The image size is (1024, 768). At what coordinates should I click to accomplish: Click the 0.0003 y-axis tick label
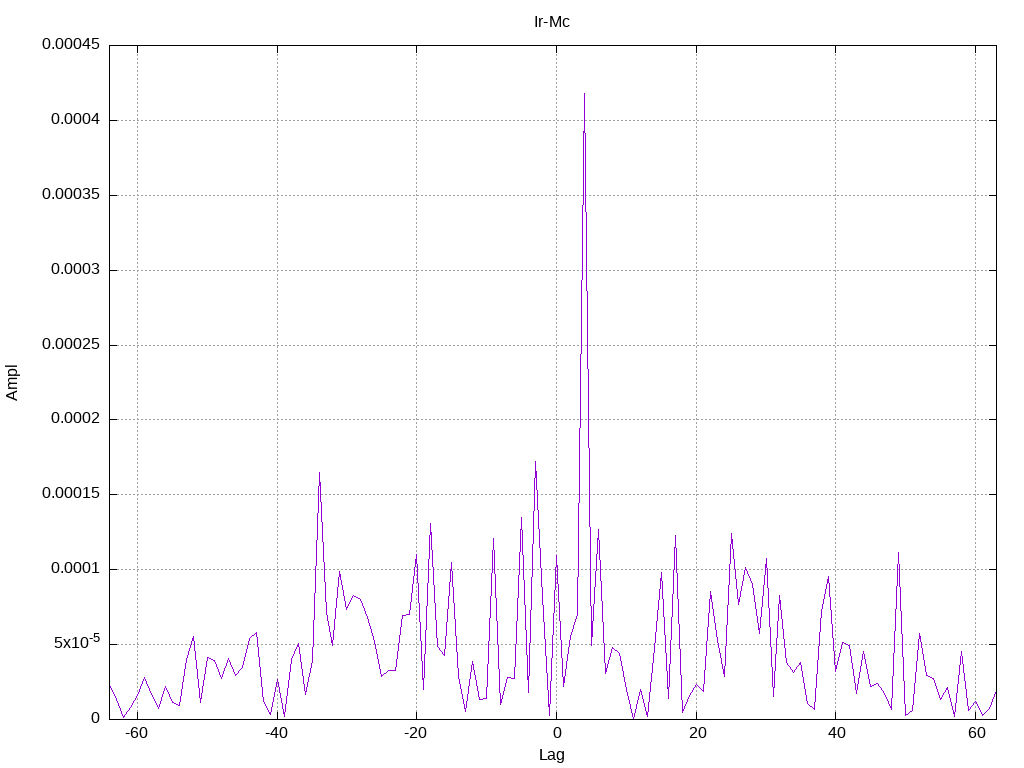point(75,269)
